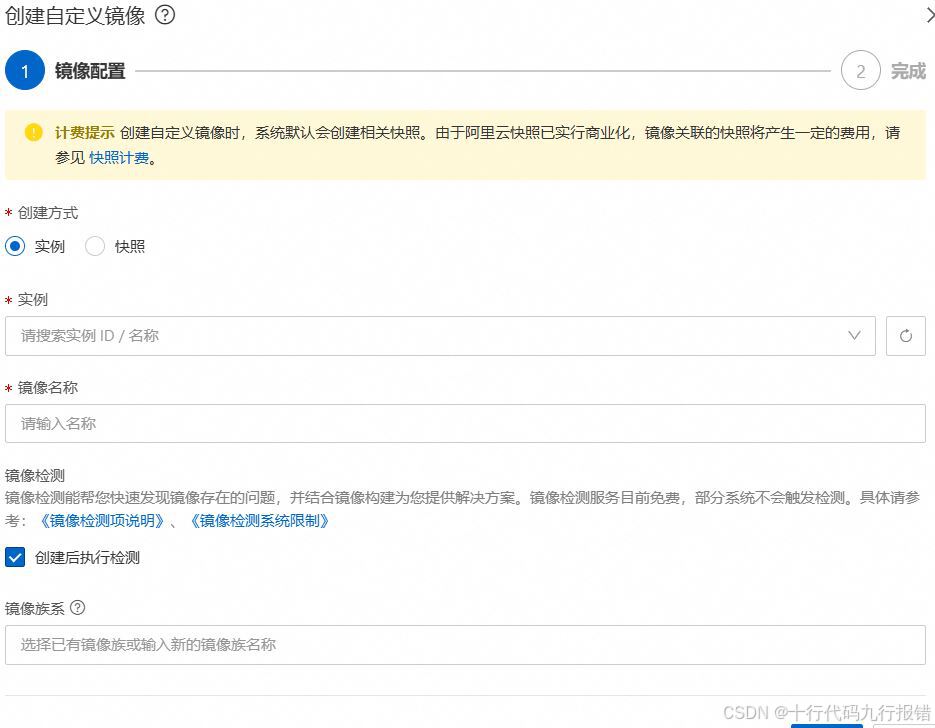Open the 《镜像检测项说明》 link

tap(101, 521)
